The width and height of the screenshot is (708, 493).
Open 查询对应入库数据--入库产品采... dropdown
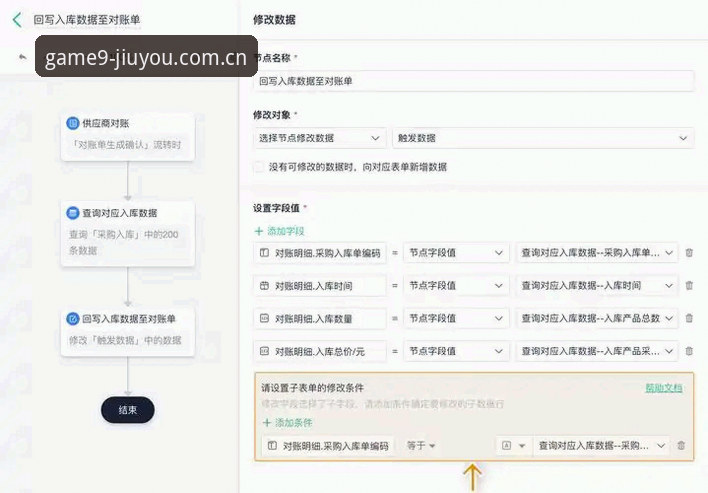(x=597, y=351)
